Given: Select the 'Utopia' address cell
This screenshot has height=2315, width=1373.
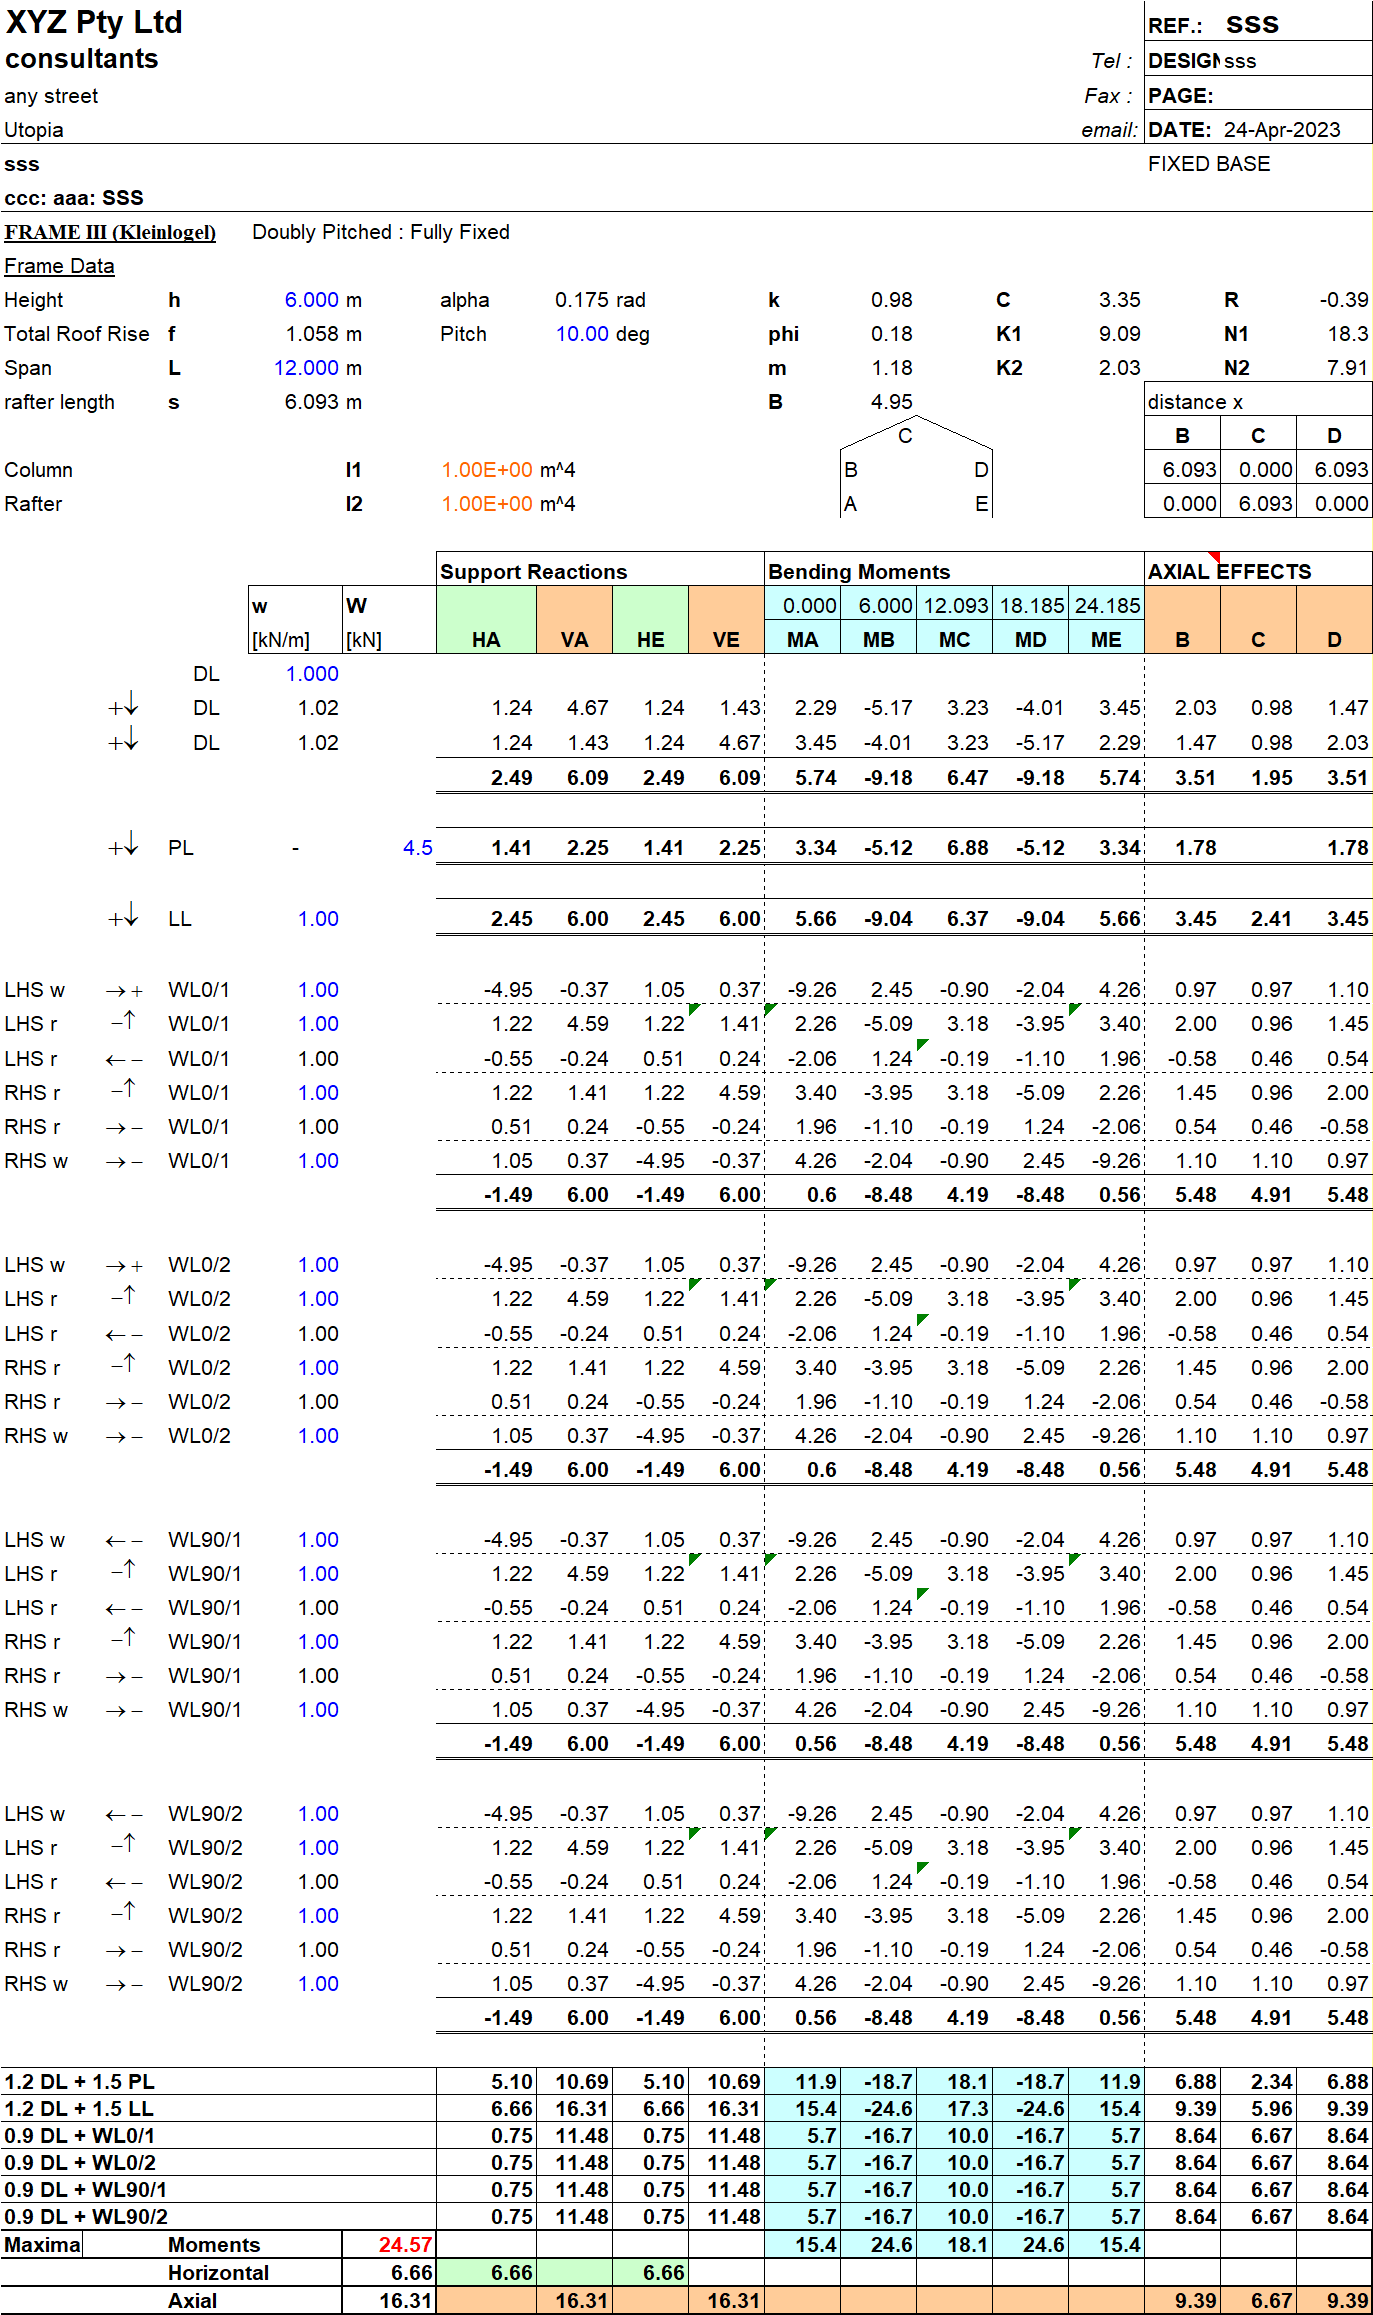Looking at the screenshot, I should [x=34, y=130].
